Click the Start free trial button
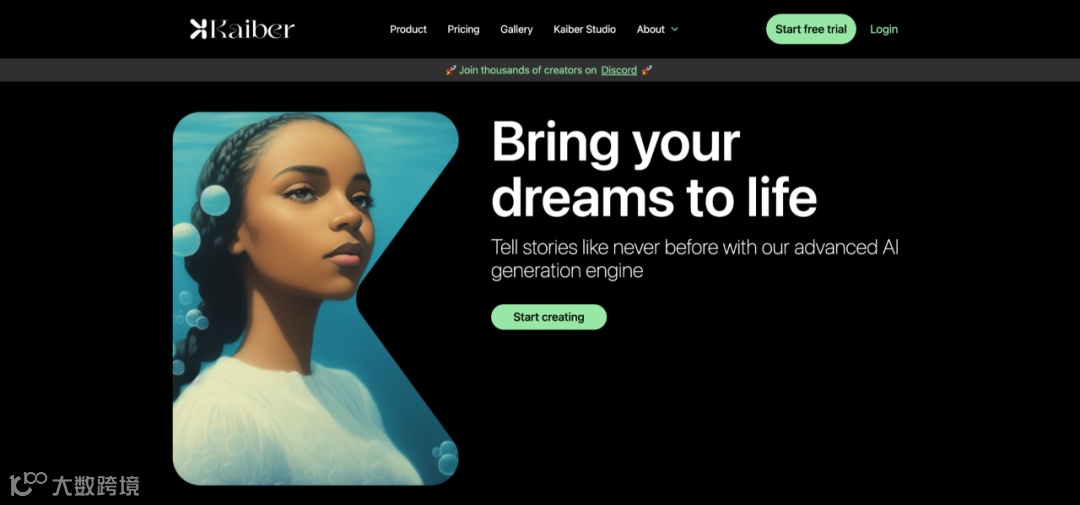Screen dimensions: 1080x505 (811, 29)
